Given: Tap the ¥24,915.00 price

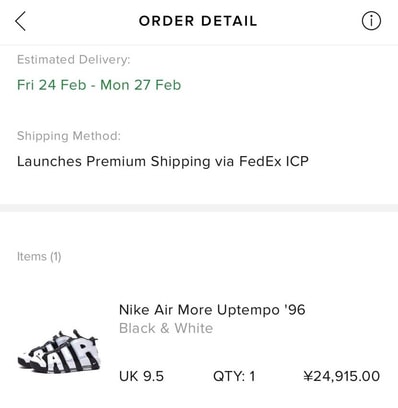Looking at the screenshot, I should (x=342, y=376).
